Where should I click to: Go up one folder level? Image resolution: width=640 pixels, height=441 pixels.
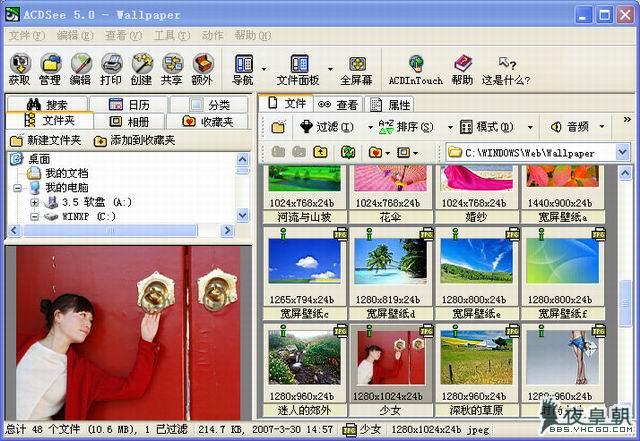(321, 152)
